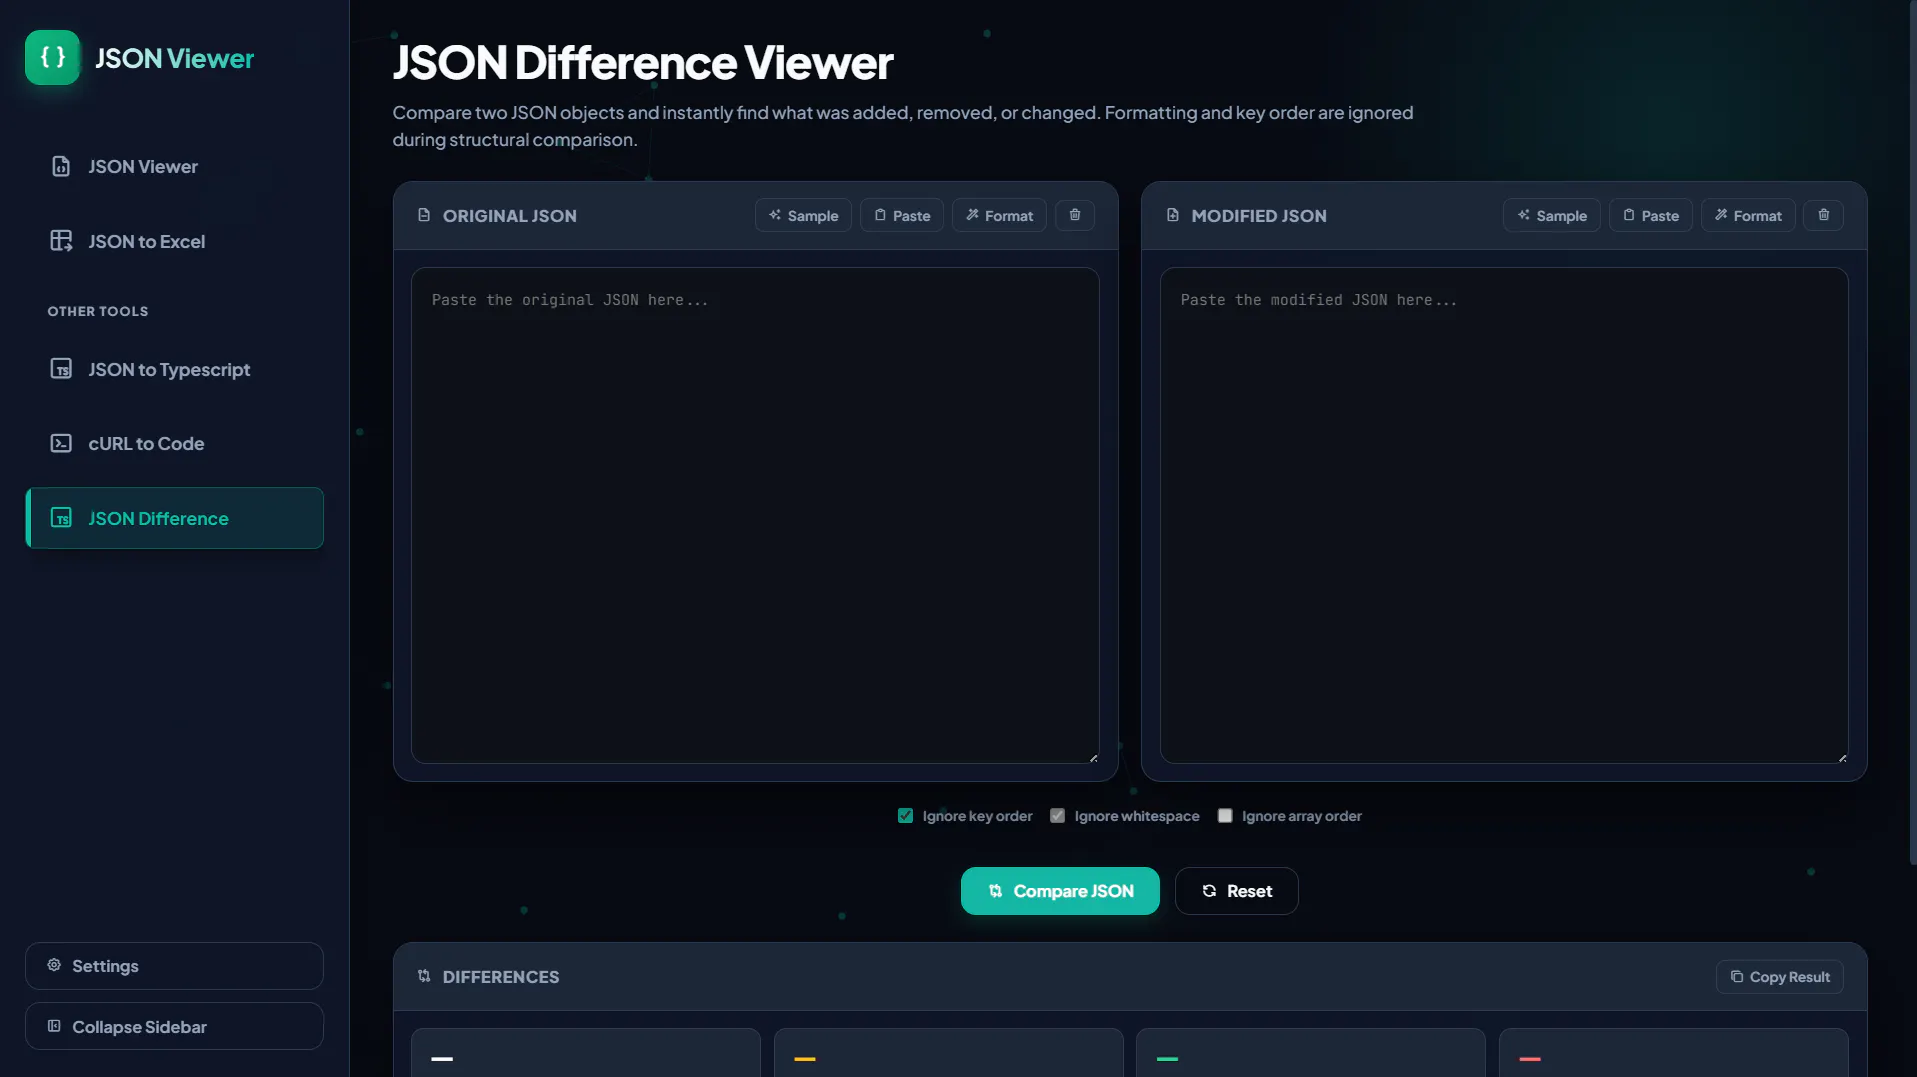The image size is (1917, 1077).
Task: Click the JSON Difference Viewer heading
Action: click(643, 62)
